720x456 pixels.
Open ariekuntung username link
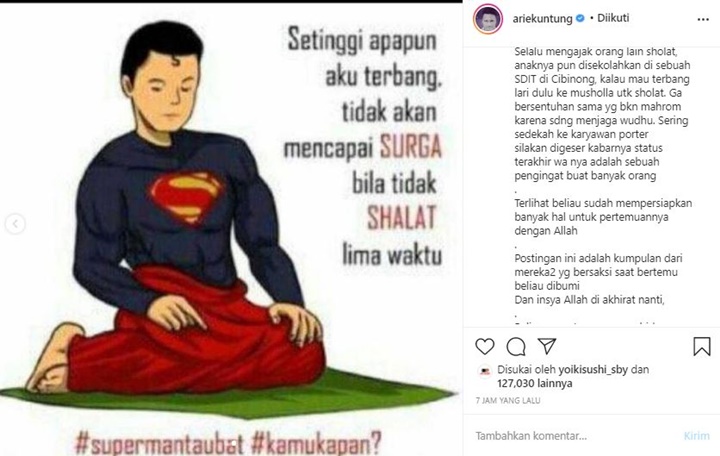click(542, 19)
